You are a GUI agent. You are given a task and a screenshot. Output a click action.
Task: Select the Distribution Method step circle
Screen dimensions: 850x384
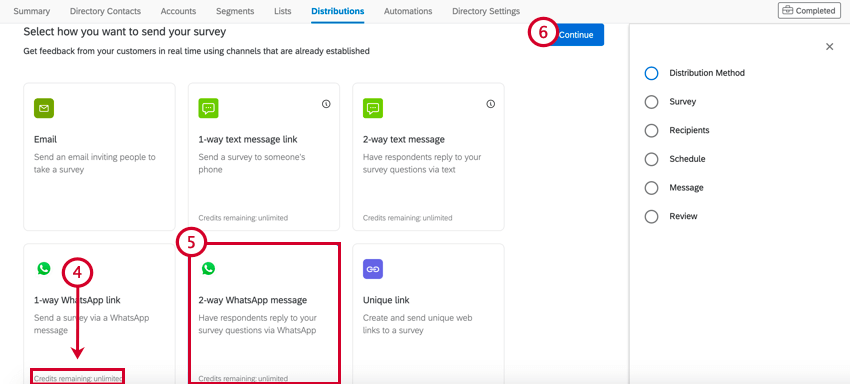pos(652,73)
